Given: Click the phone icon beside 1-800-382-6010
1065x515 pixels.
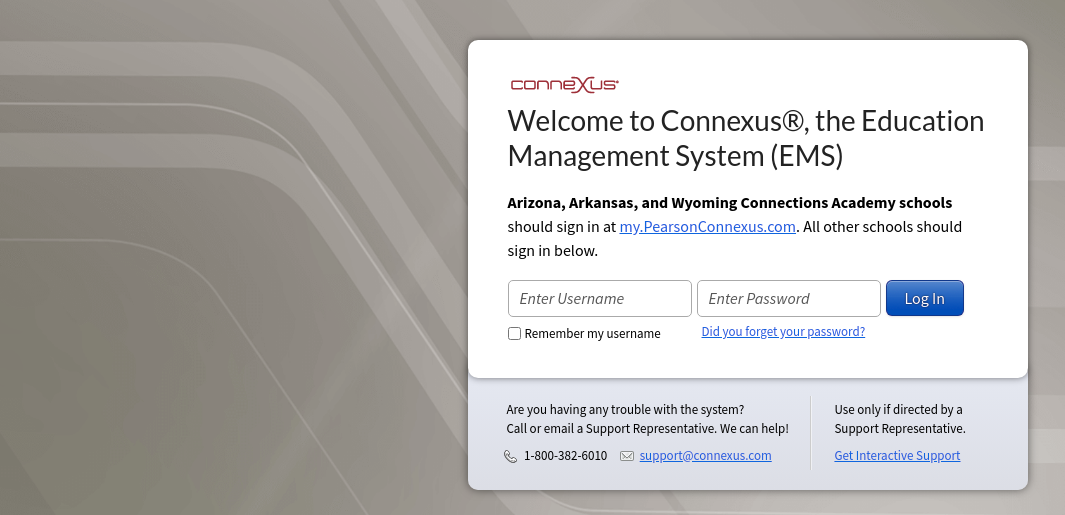Looking at the screenshot, I should (511, 456).
